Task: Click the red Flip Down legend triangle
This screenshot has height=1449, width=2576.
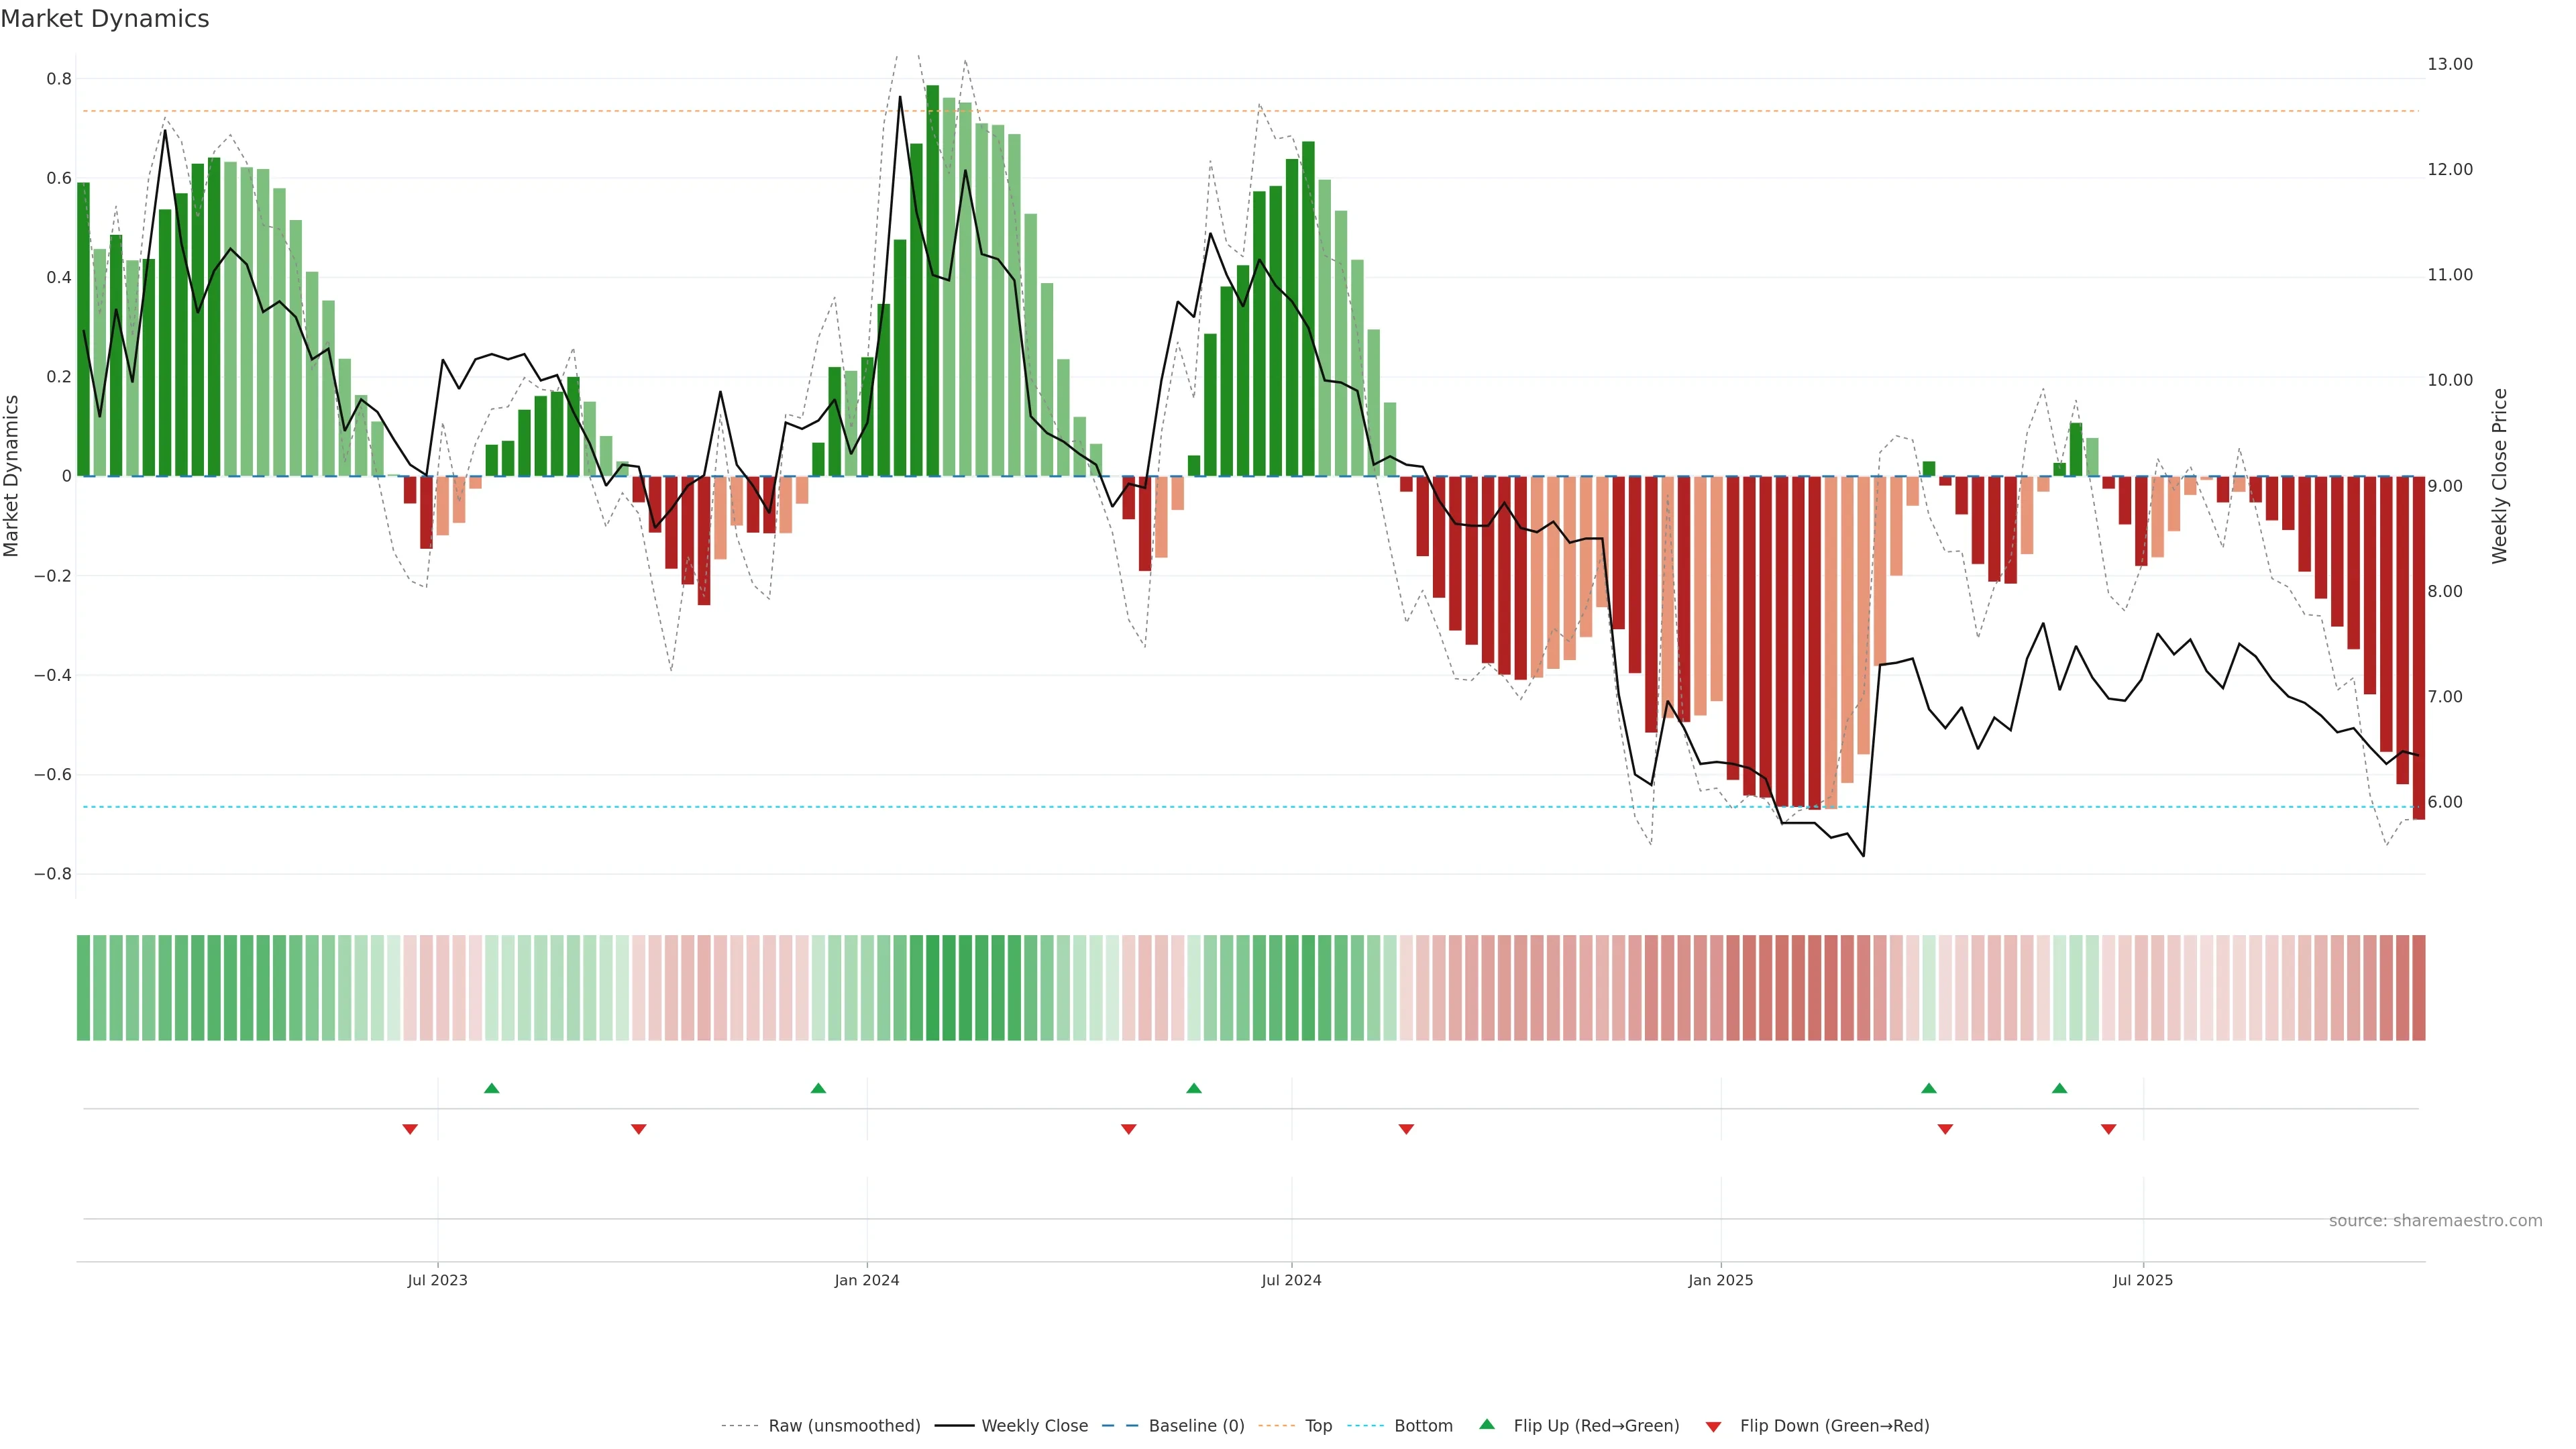Action: (x=1713, y=1427)
